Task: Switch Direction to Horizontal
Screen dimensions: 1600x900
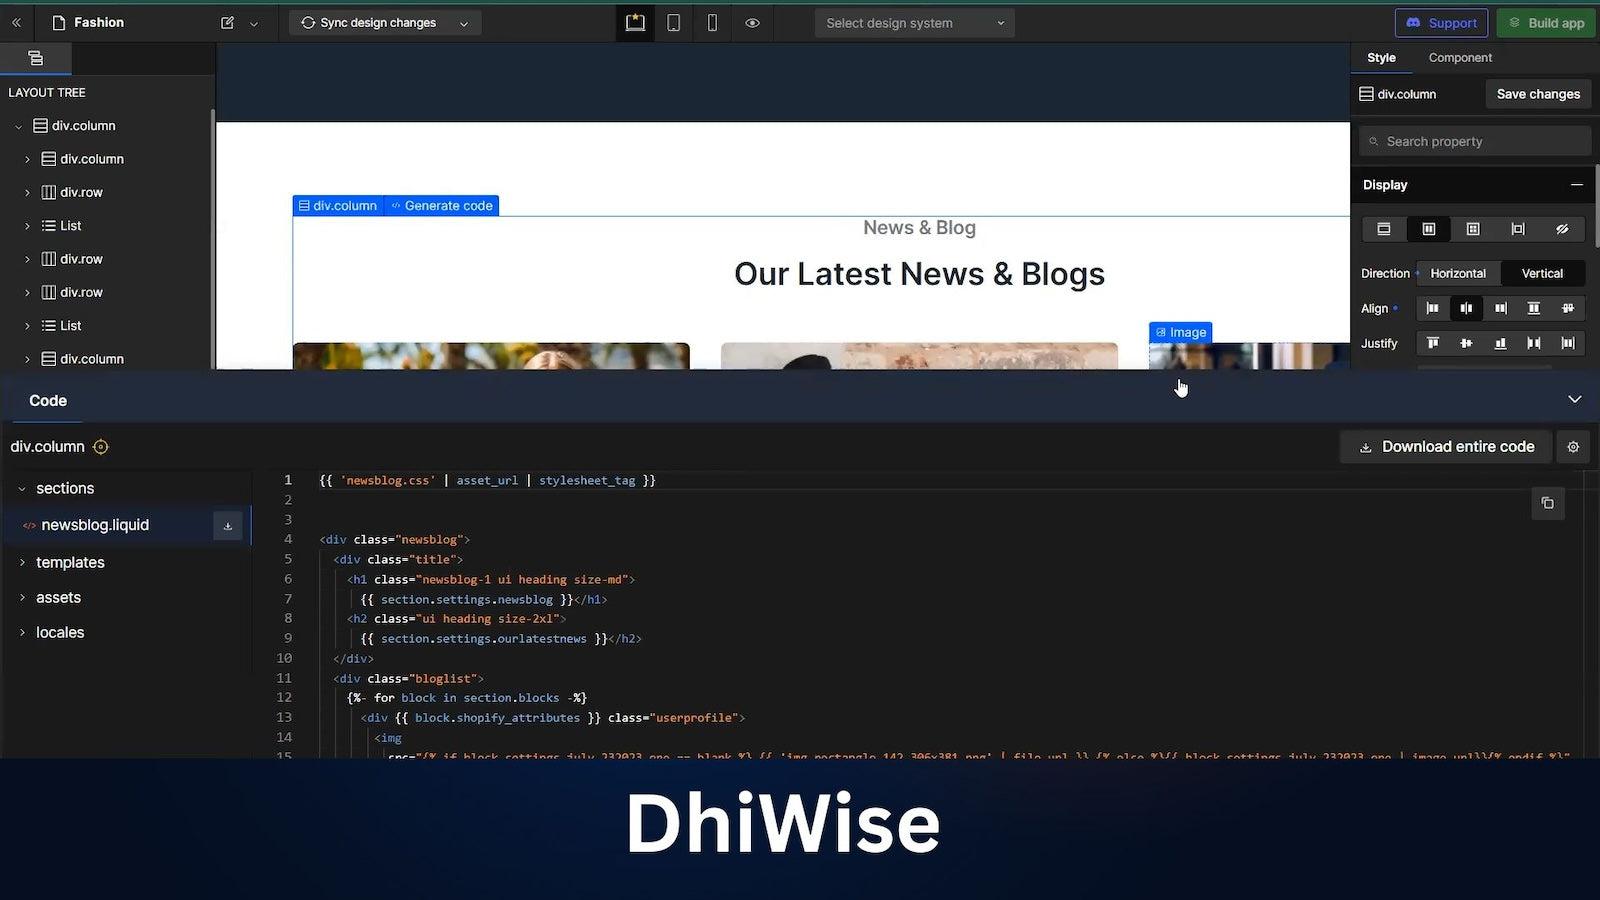Action: pyautogui.click(x=1458, y=273)
